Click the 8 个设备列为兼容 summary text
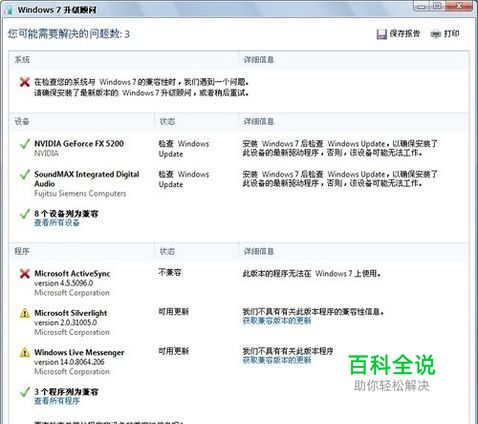The image size is (478, 424). click(66, 214)
